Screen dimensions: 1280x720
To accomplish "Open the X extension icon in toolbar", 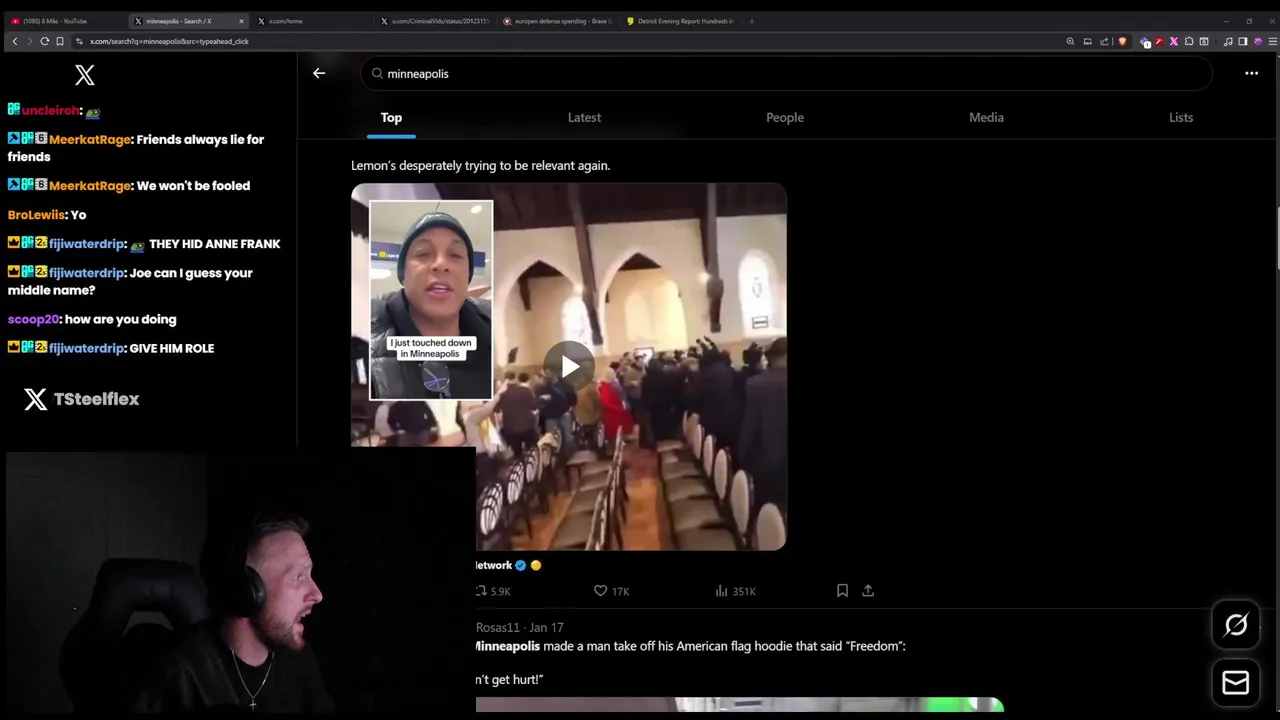I will 1174,41.
